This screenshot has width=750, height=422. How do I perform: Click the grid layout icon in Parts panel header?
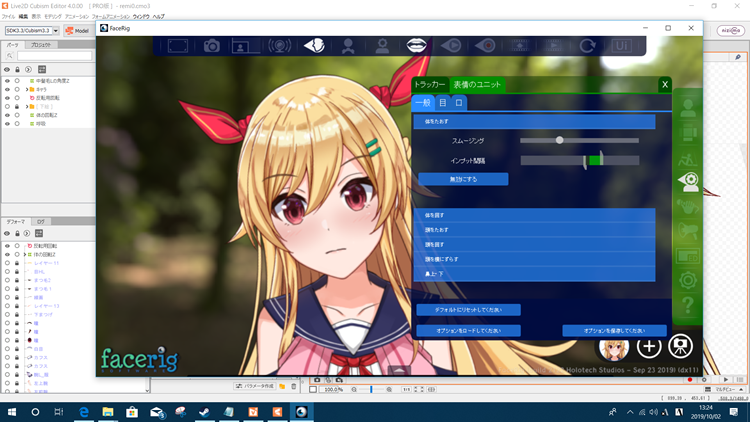pyautogui.click(x=42, y=69)
